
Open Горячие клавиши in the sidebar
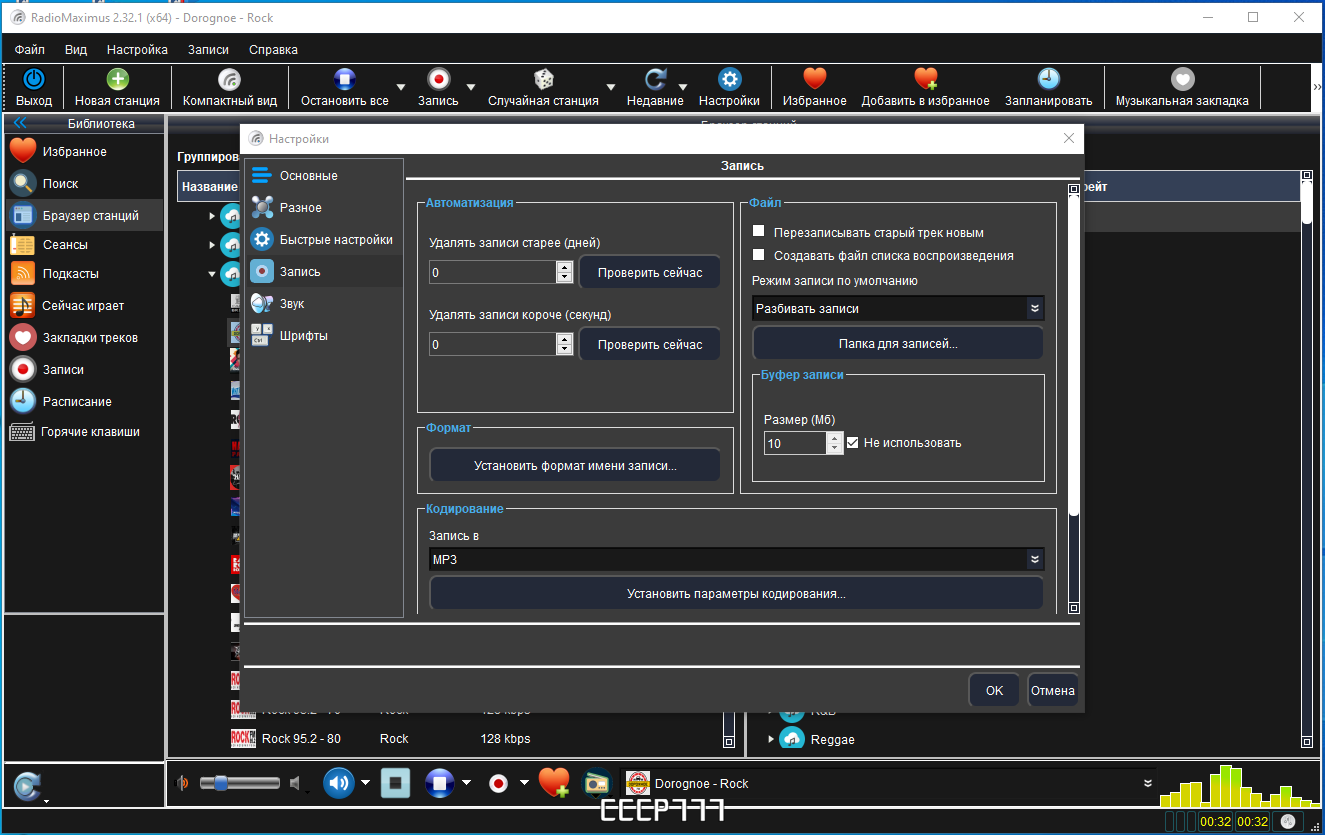[x=84, y=432]
